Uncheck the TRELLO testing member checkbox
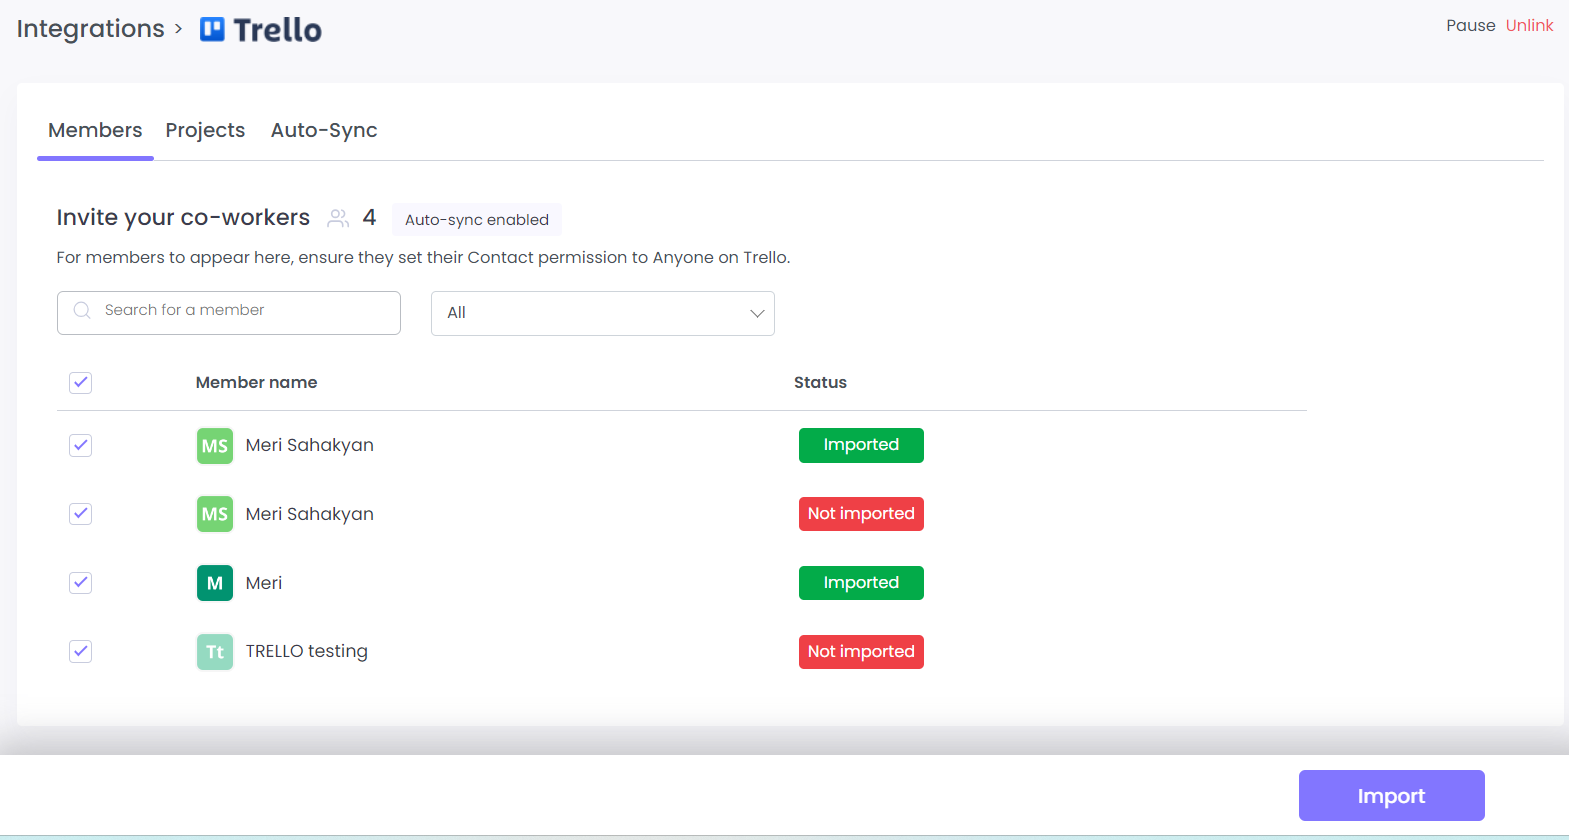Image resolution: width=1569 pixels, height=840 pixels. click(81, 652)
